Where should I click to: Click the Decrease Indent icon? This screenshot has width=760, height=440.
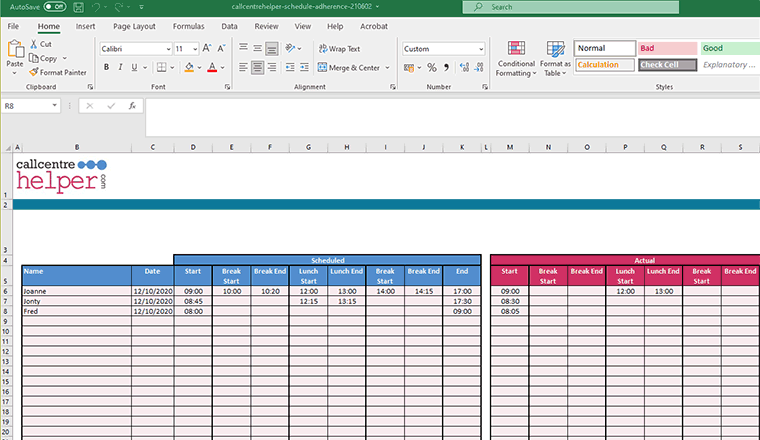290,67
